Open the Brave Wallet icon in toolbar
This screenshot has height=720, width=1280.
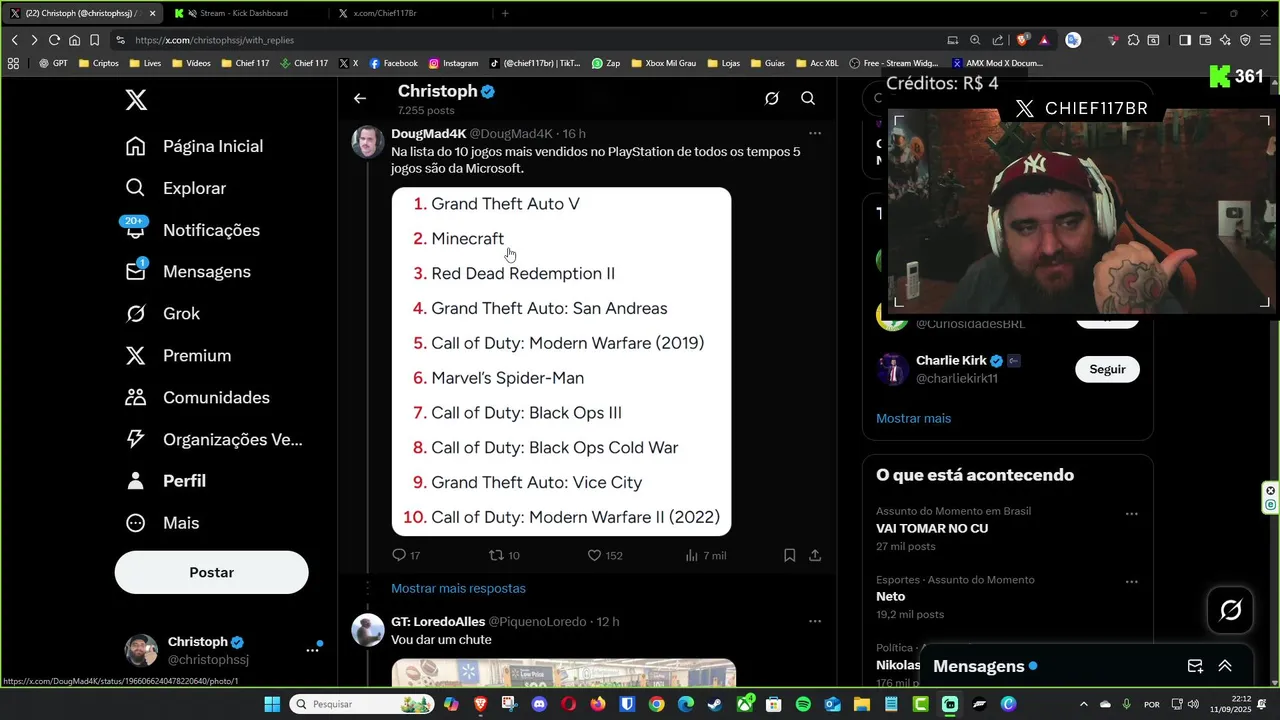coord(1205,40)
